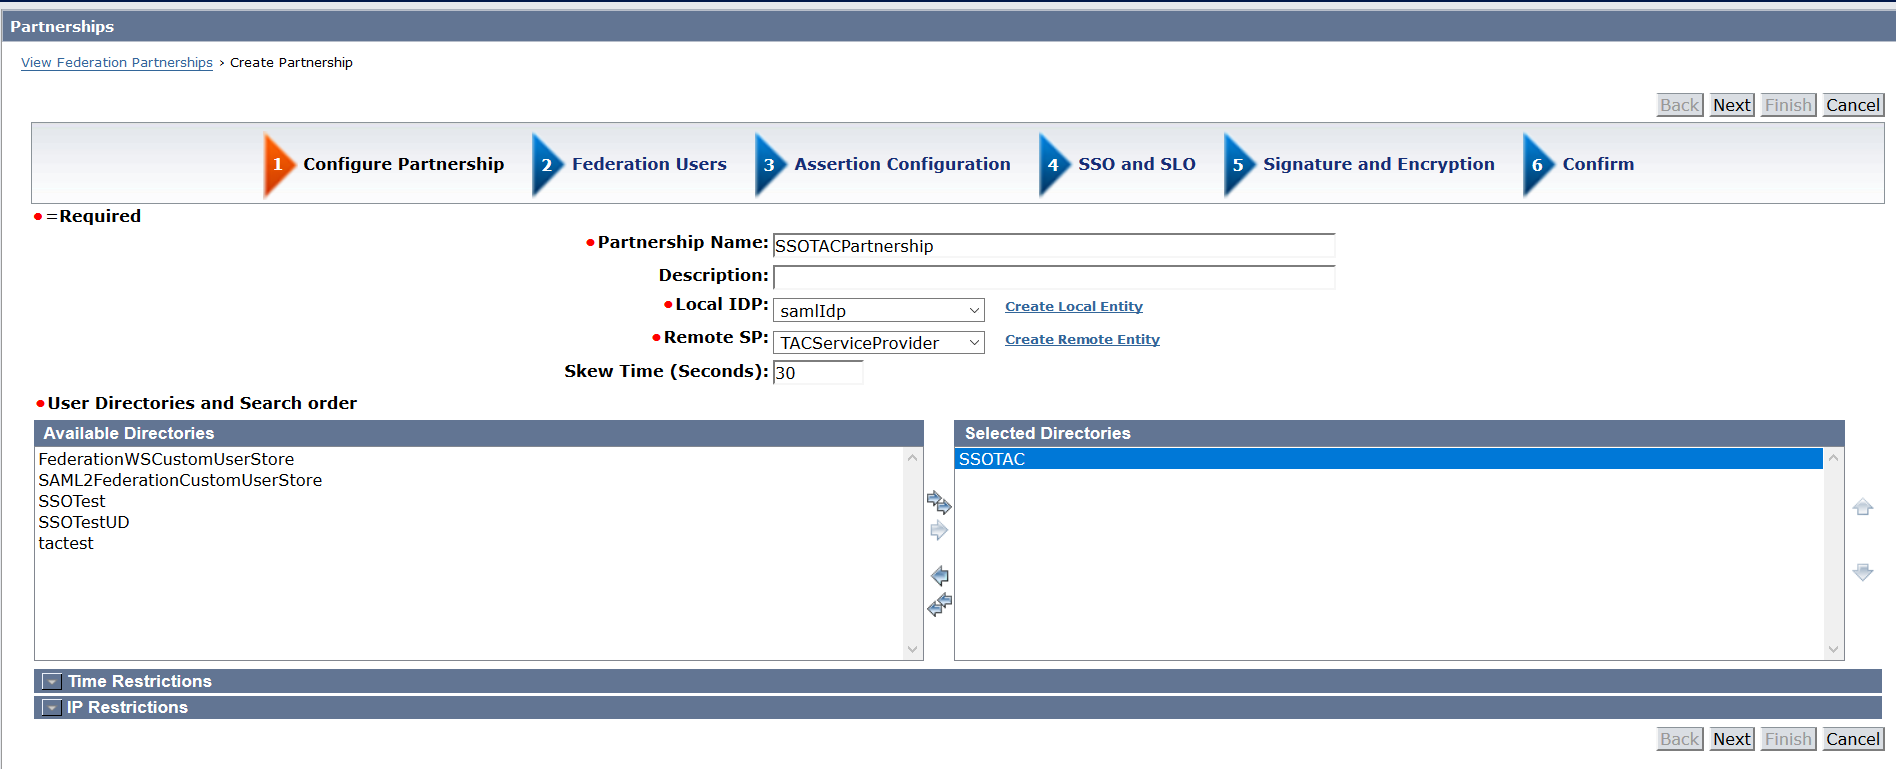Click the Description text field
The image size is (1896, 769).
click(x=1053, y=277)
